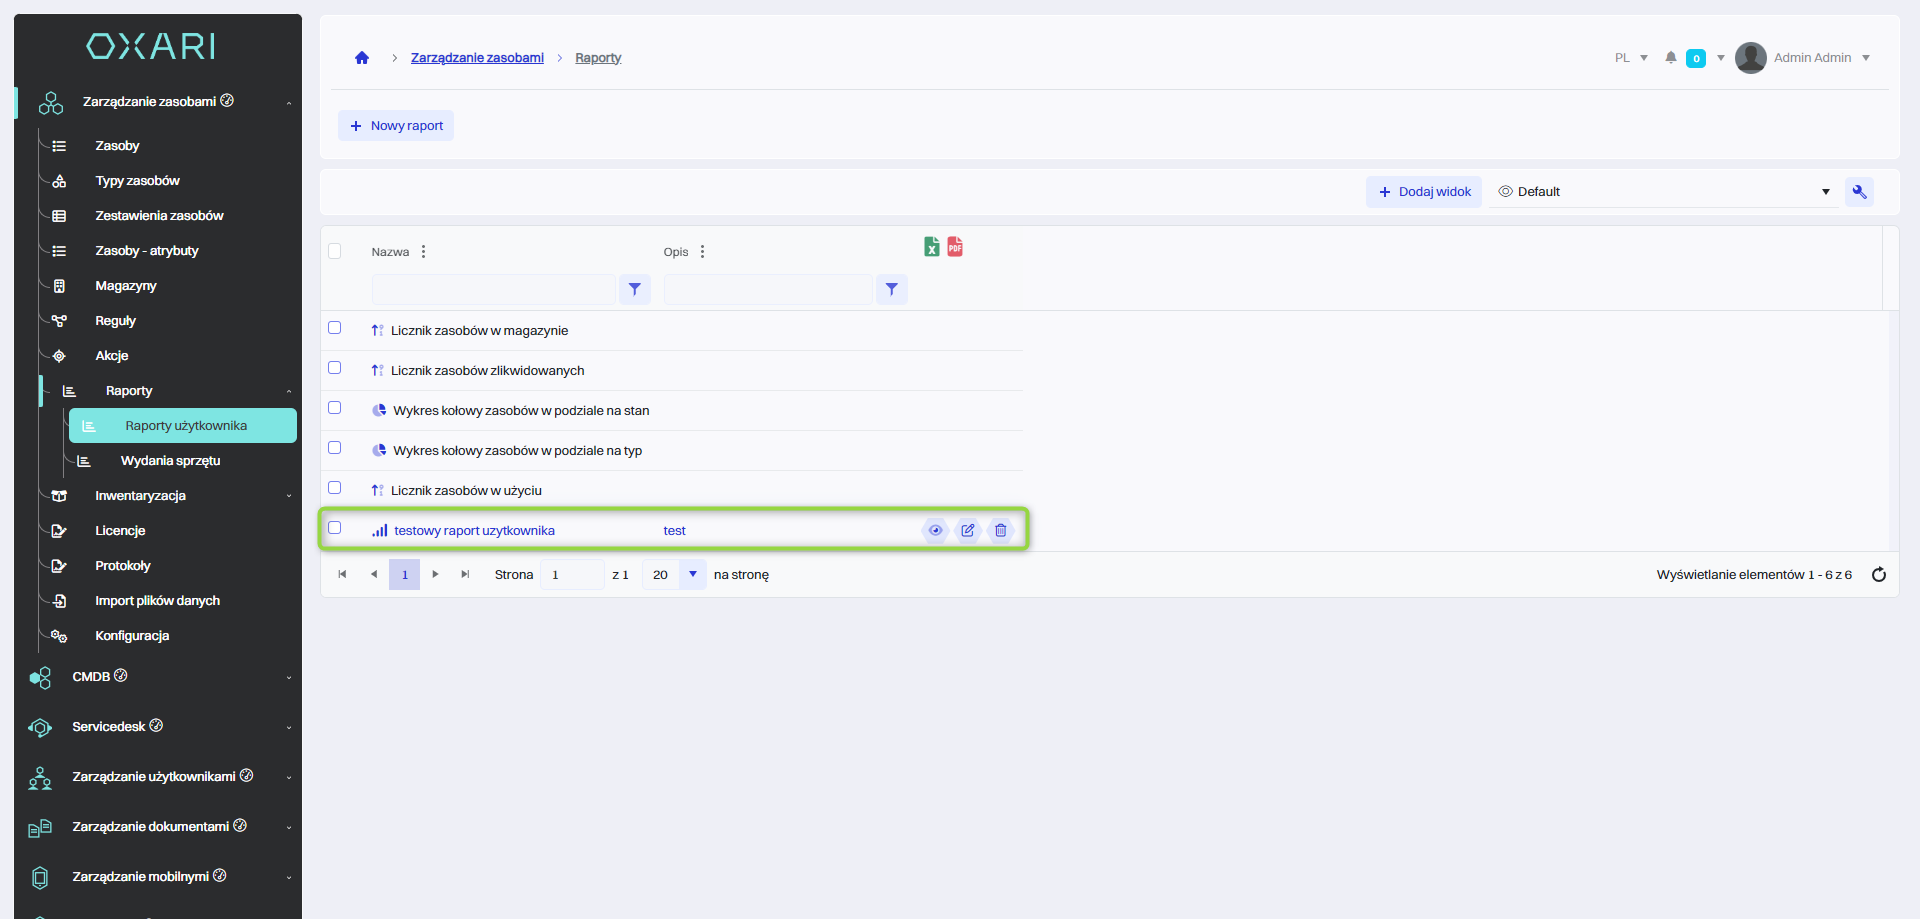Refresh the table with reload icon
Screen dimensions: 1920x919
[x=1878, y=575]
